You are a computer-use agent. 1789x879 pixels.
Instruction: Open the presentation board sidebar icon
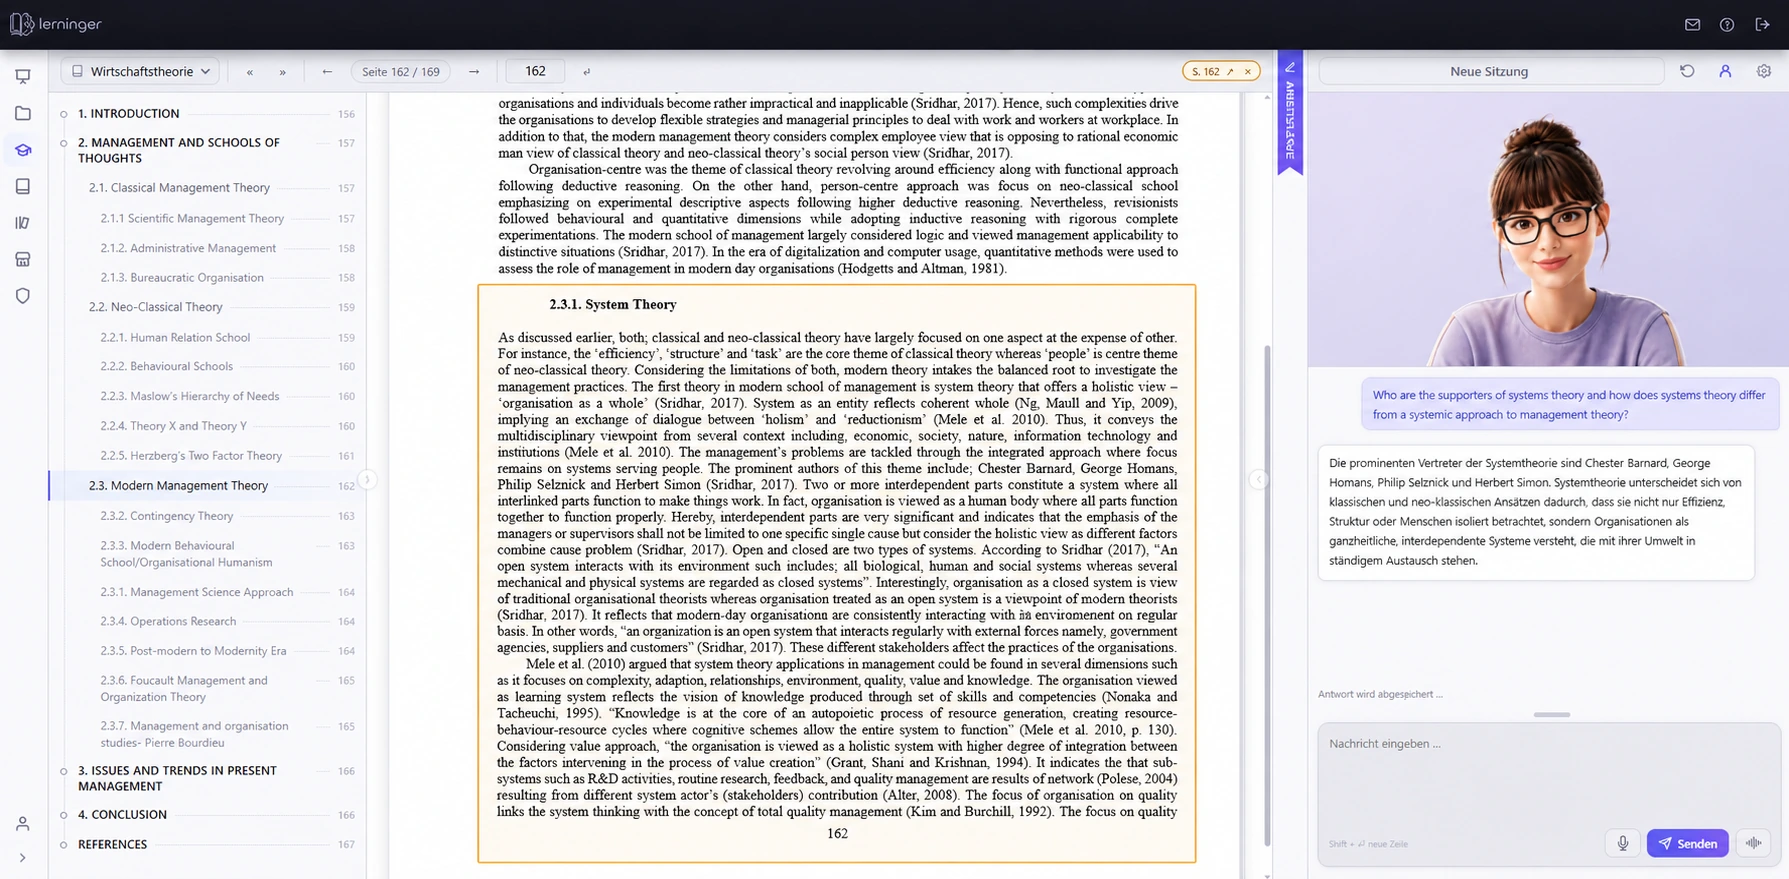point(23,77)
